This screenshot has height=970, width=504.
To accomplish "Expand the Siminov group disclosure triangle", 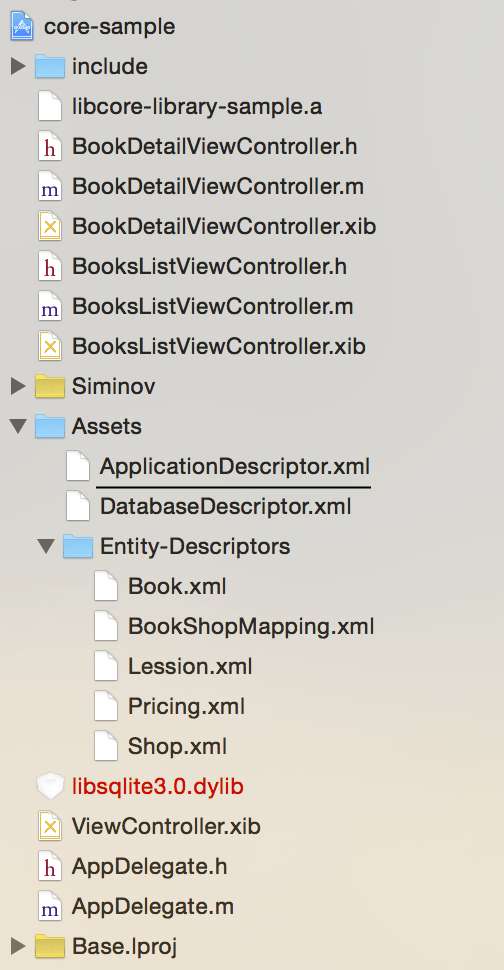I will point(18,386).
